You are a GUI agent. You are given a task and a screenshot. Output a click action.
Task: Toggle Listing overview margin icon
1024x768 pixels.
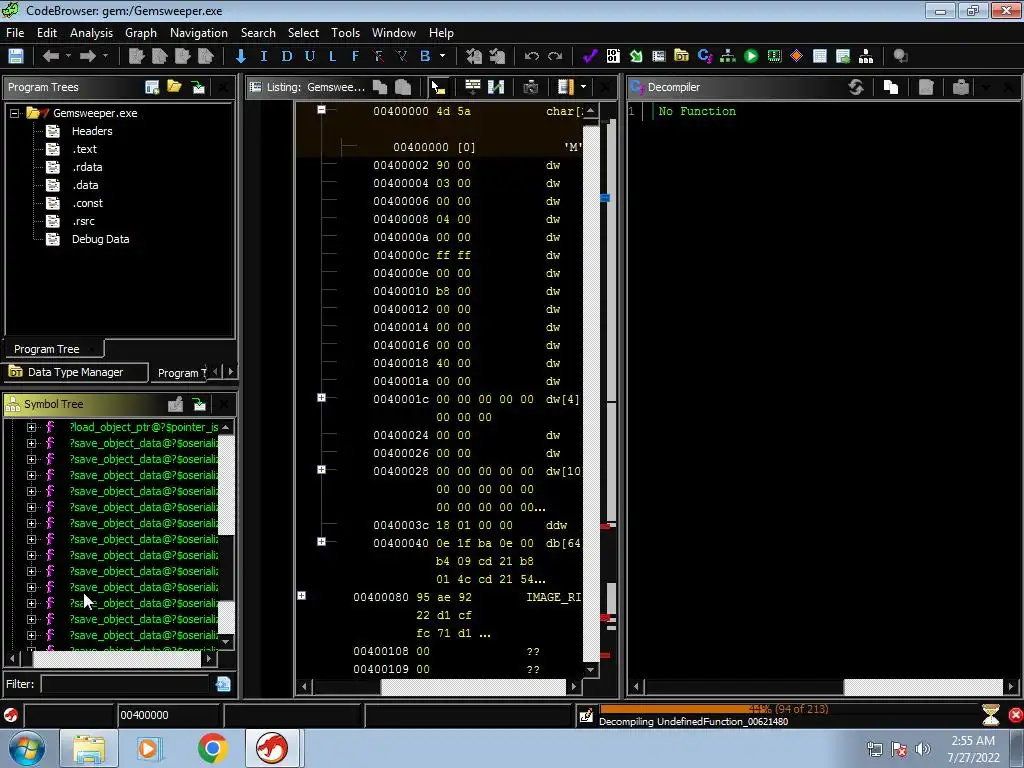pyautogui.click(x=566, y=87)
